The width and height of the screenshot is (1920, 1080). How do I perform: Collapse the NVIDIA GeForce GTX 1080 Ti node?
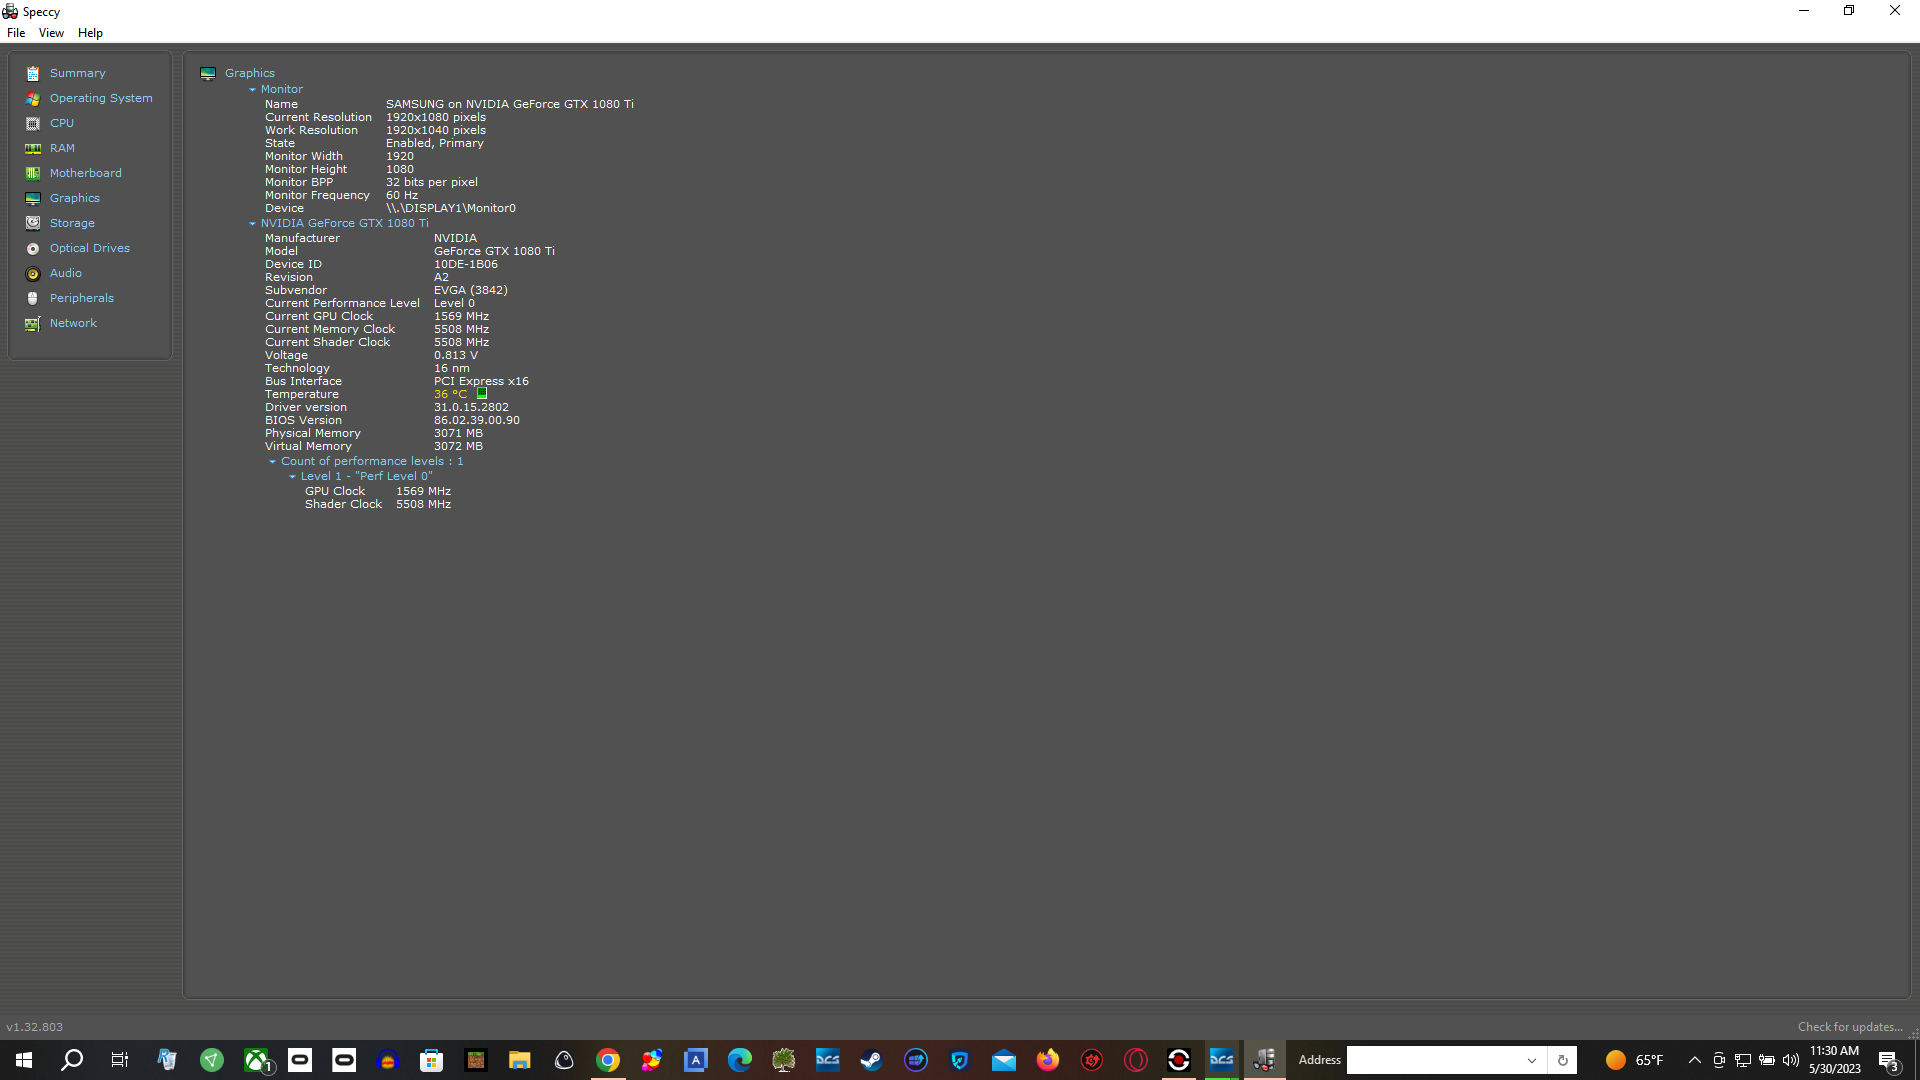coord(252,224)
